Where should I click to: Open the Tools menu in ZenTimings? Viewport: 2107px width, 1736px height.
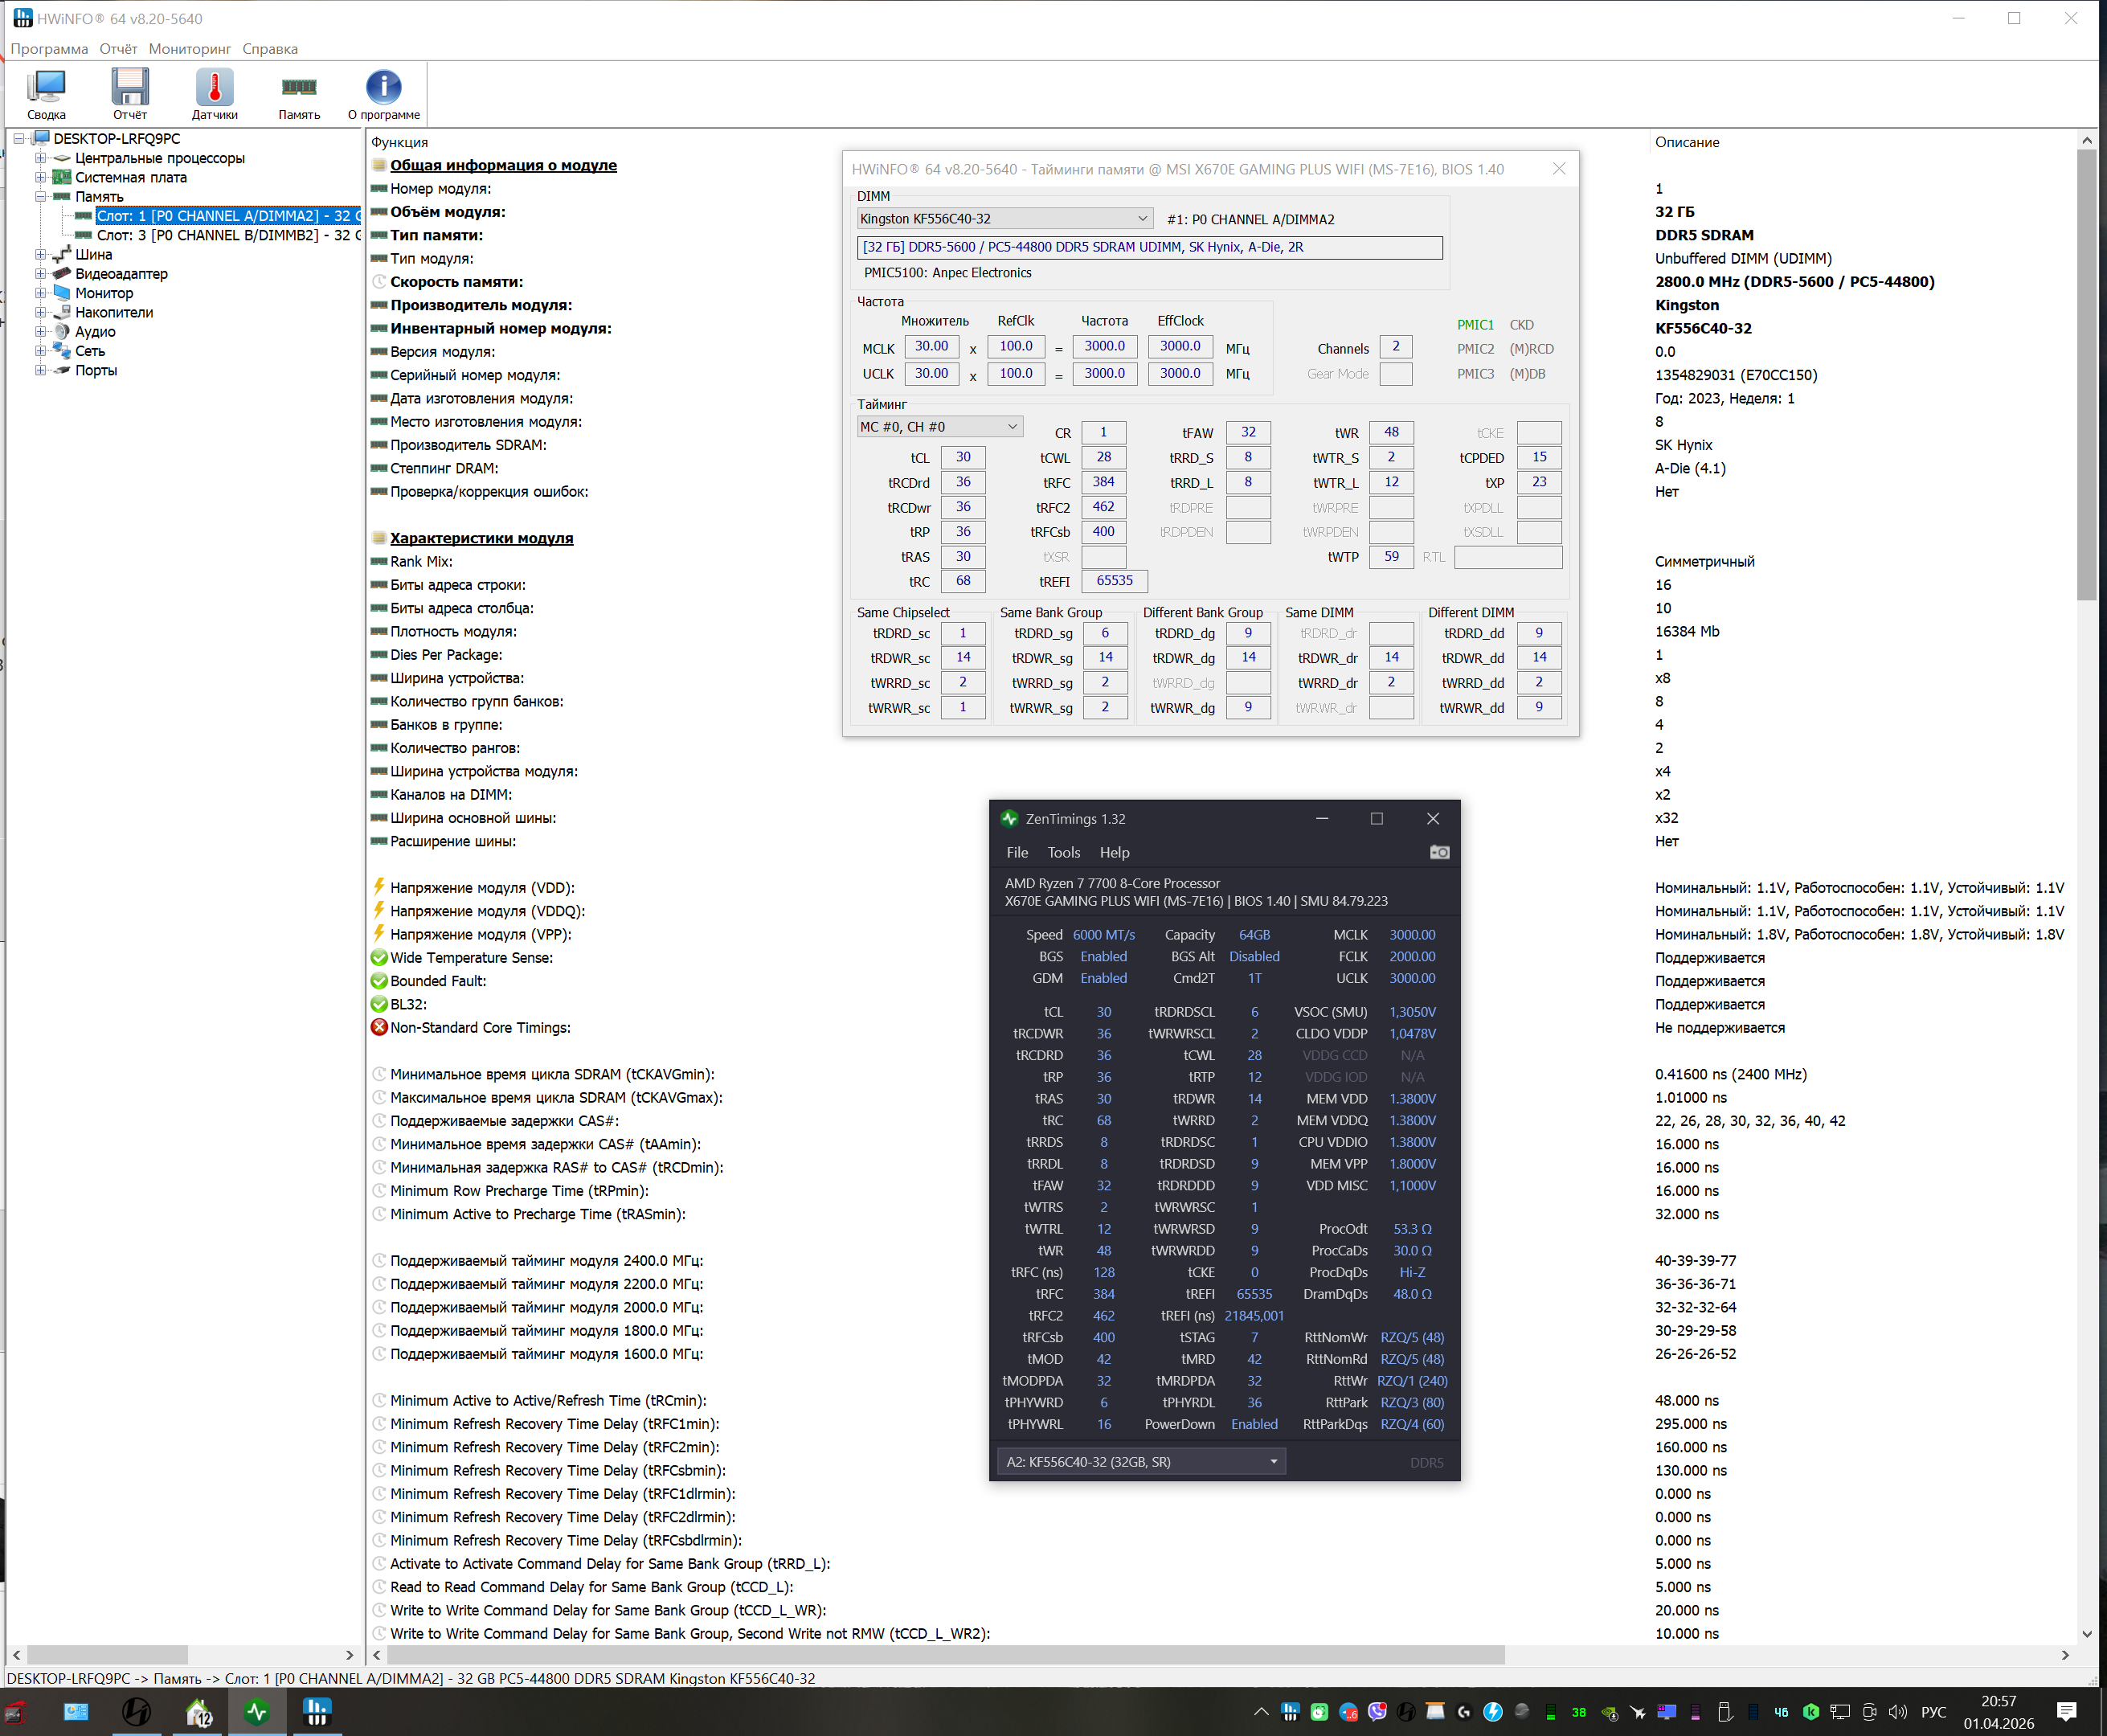coord(1063,852)
